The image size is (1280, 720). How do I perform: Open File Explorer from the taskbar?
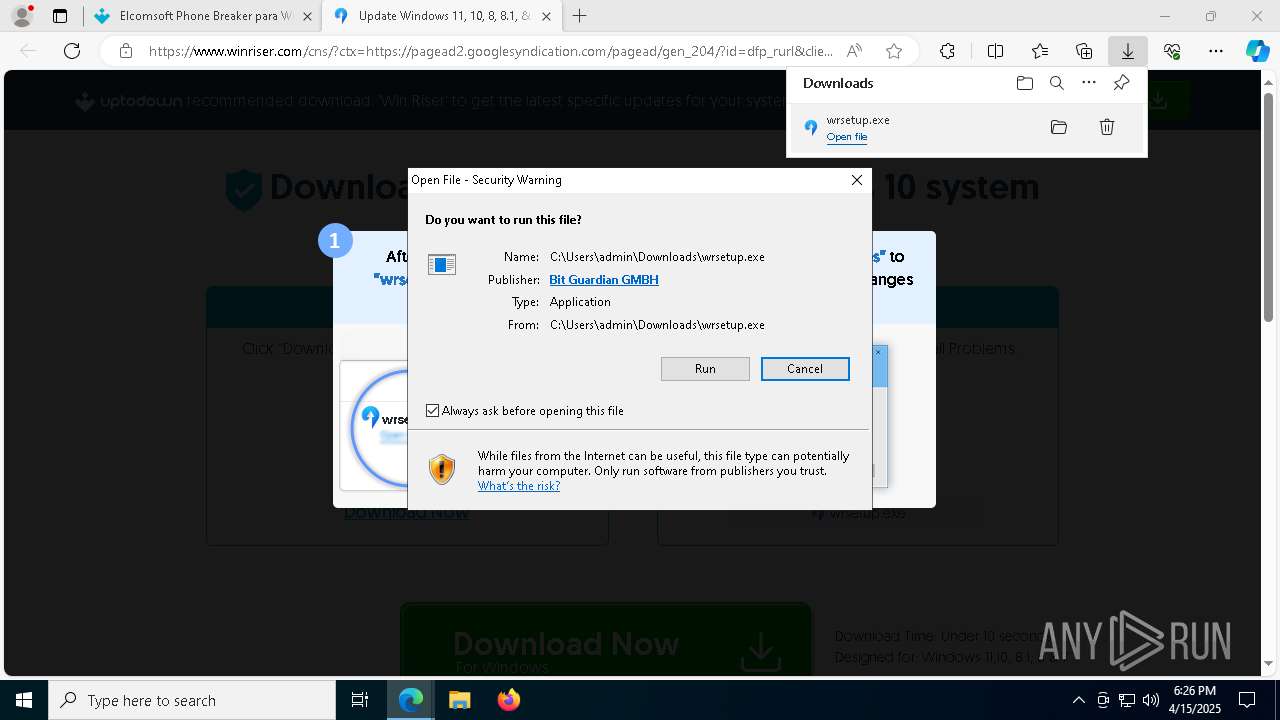point(459,700)
